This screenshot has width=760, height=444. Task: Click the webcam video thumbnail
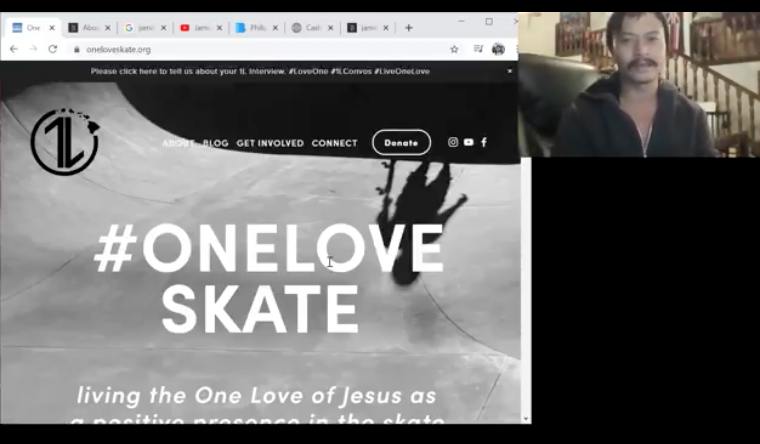[x=639, y=84]
